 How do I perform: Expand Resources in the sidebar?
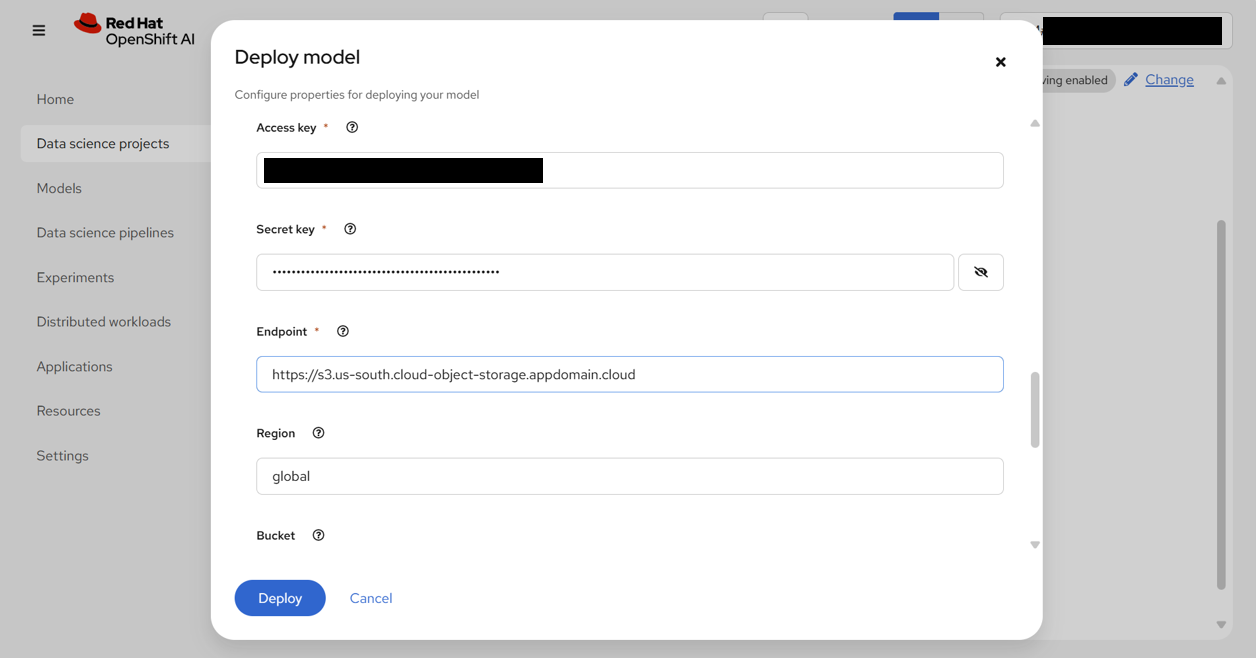(x=68, y=410)
